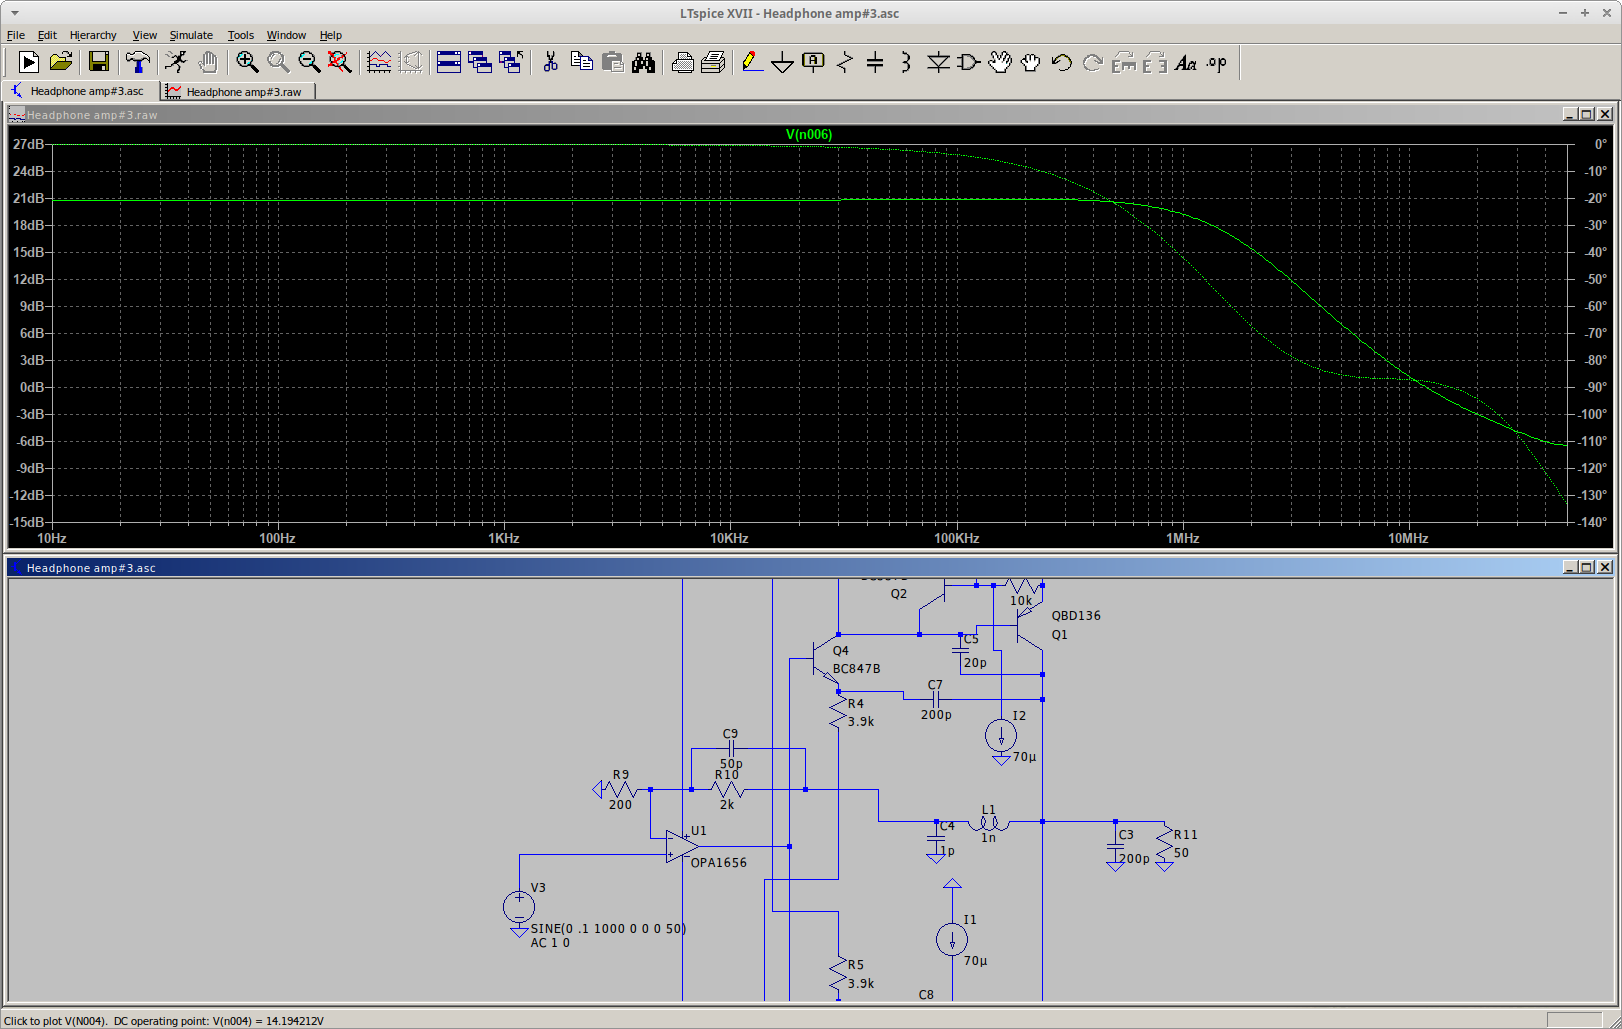Select the Label Net tool
1622x1029 pixels.
click(x=813, y=62)
